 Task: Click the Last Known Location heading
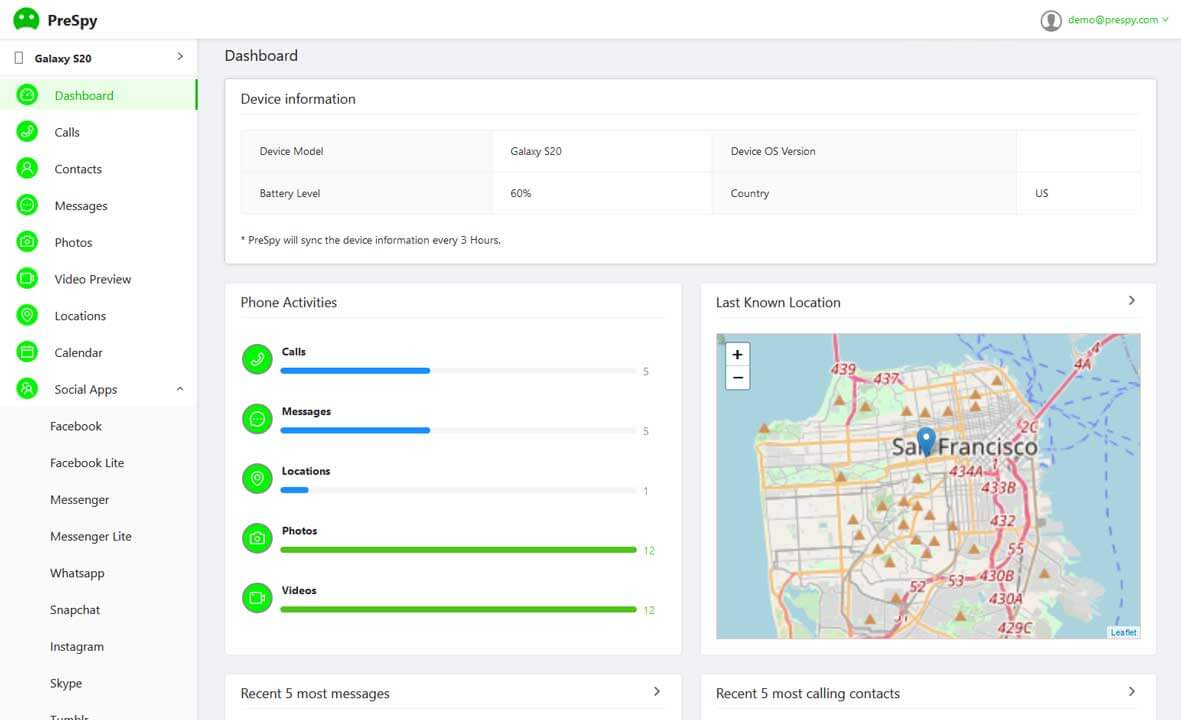[778, 302]
